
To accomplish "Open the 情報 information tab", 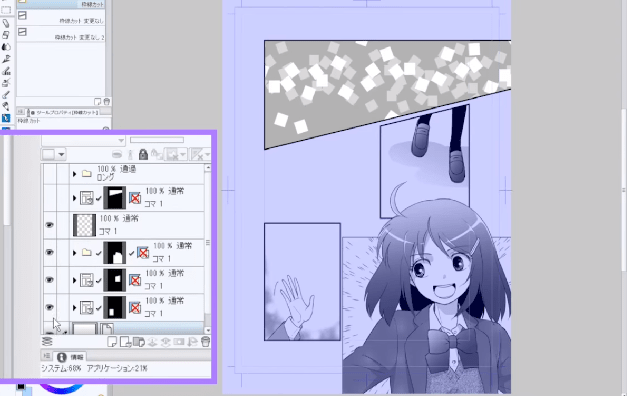I will coord(70,357).
